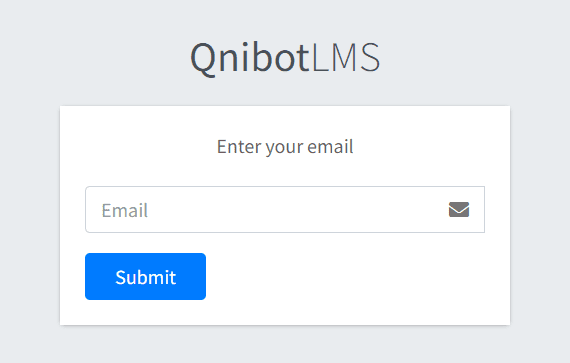Screen dimensions: 570x363
Task: Place cursor in the middle of Email box
Action: click(x=285, y=209)
